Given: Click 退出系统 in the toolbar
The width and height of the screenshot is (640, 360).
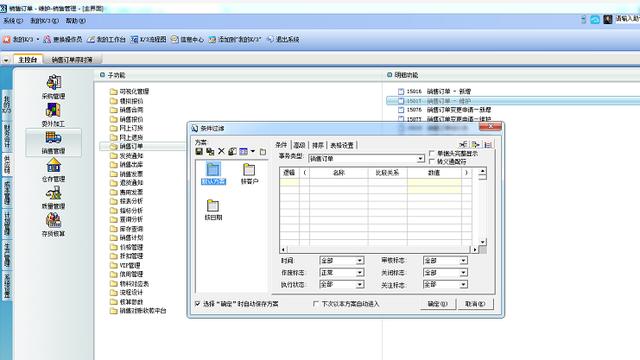Looking at the screenshot, I should tap(283, 40).
